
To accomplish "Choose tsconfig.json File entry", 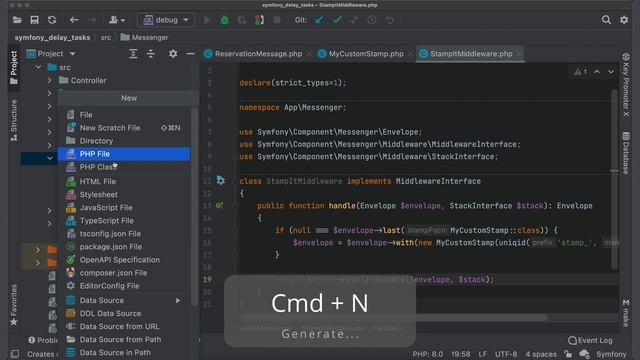I will pyautogui.click(x=124, y=233).
